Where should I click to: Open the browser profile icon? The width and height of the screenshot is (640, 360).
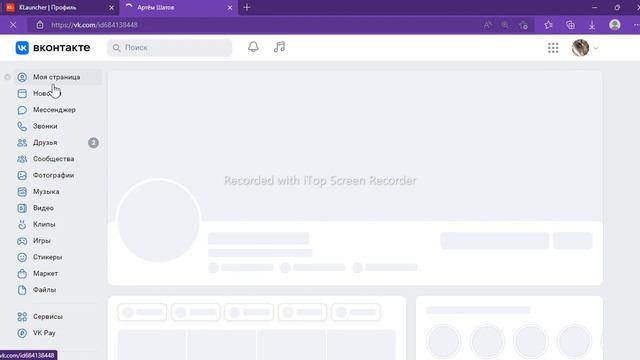coord(615,25)
